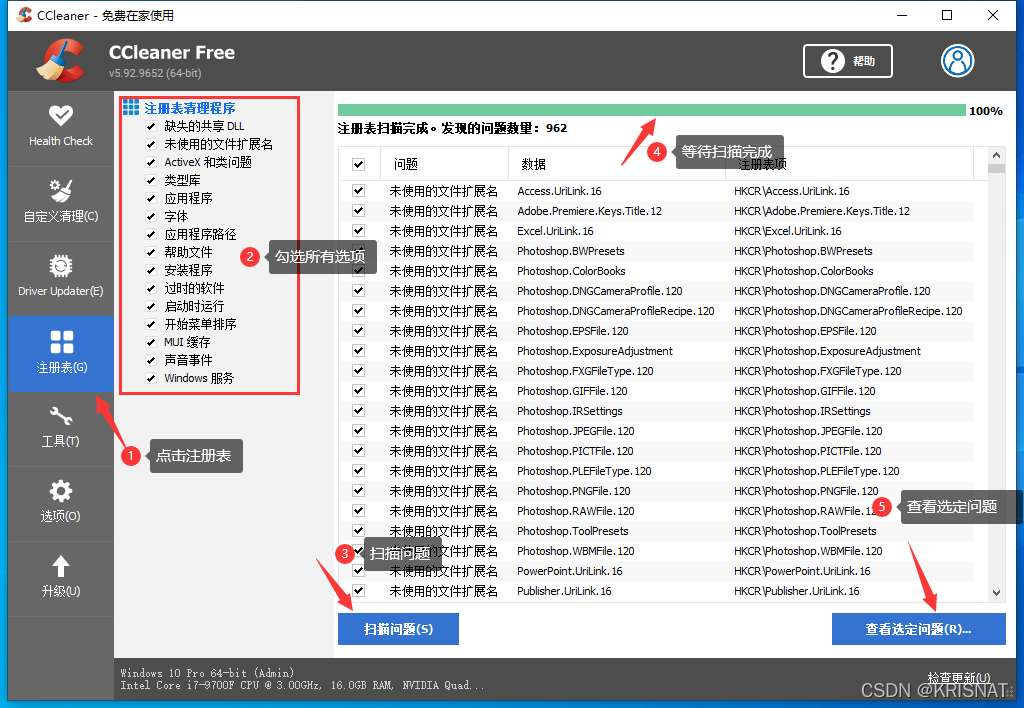Uncheck the Photoshop.ColorBooks issue row
1024x708 pixels.
click(357, 270)
